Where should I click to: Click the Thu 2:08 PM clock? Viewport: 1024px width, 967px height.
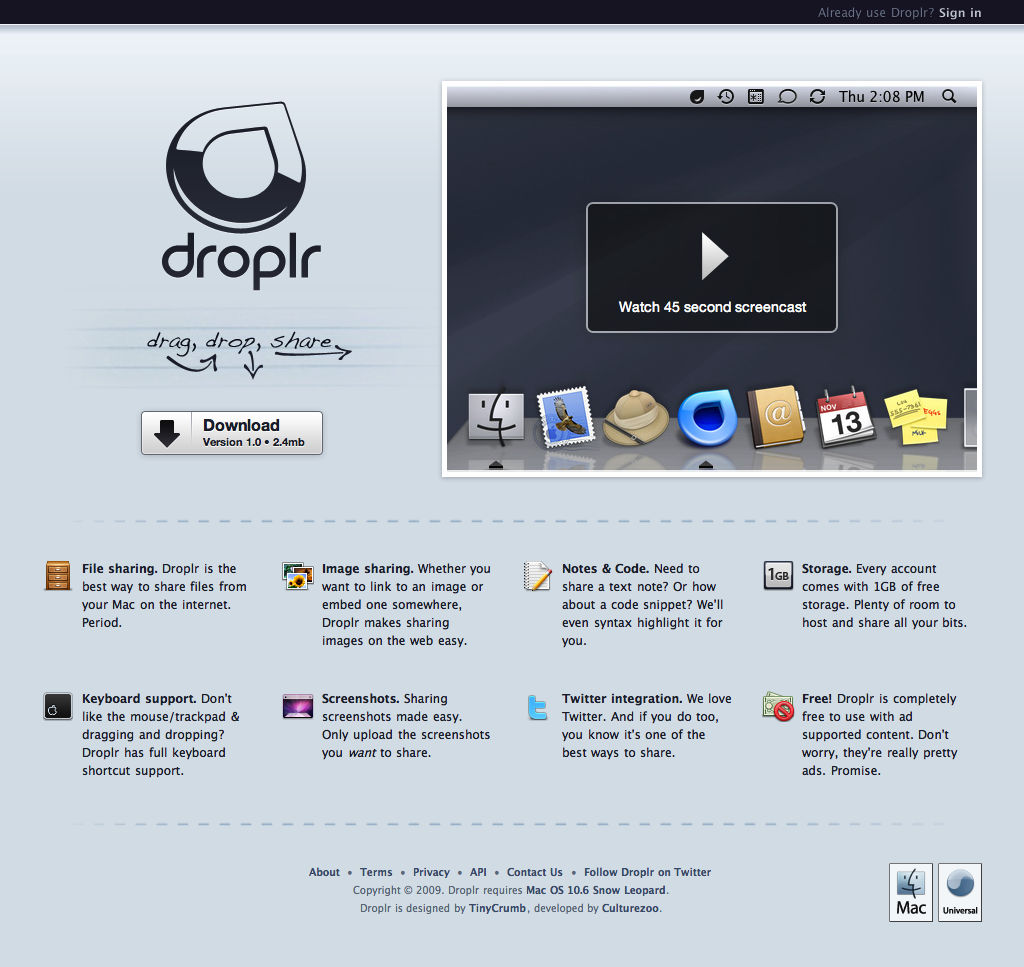[882, 97]
